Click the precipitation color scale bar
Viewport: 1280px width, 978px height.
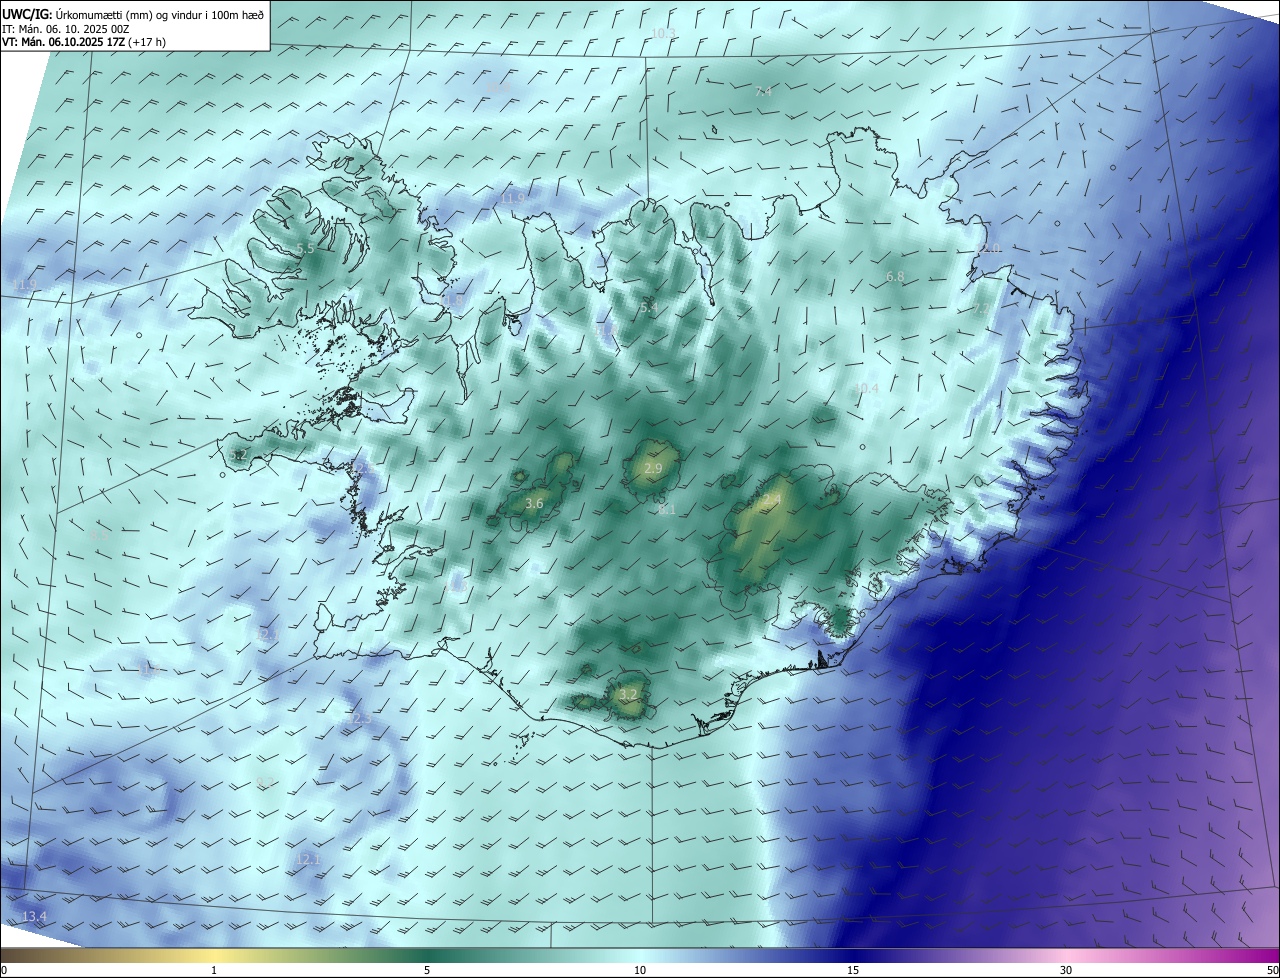pos(640,955)
